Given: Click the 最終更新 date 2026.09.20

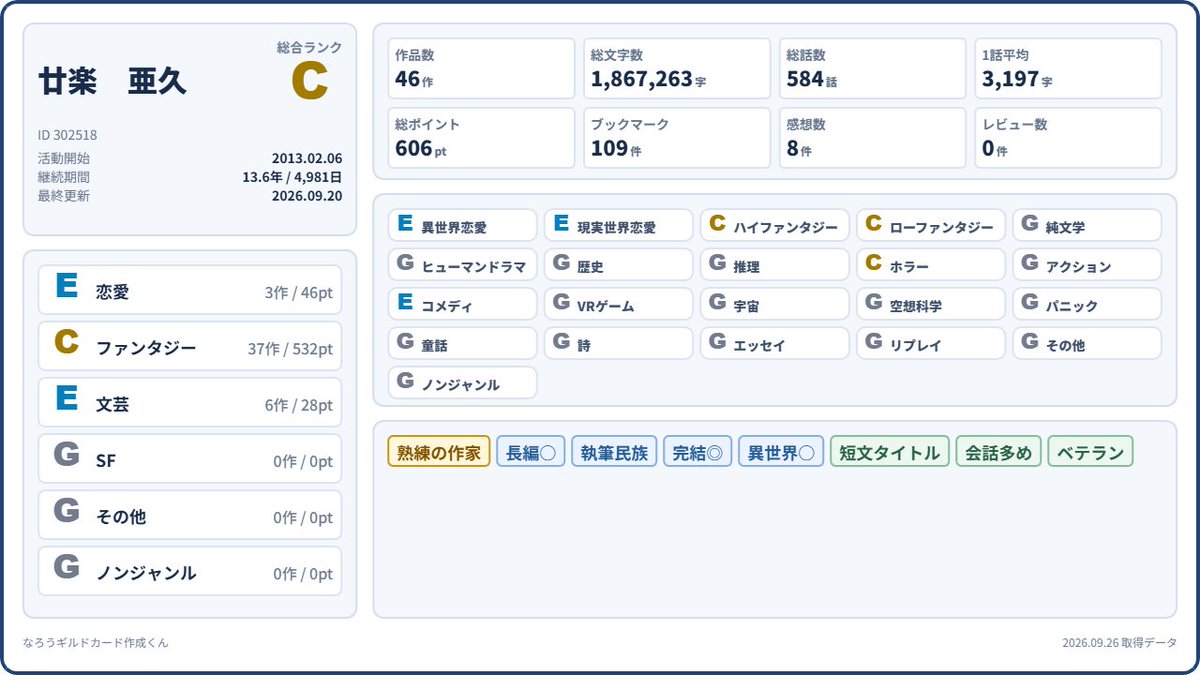Looking at the screenshot, I should click(307, 196).
